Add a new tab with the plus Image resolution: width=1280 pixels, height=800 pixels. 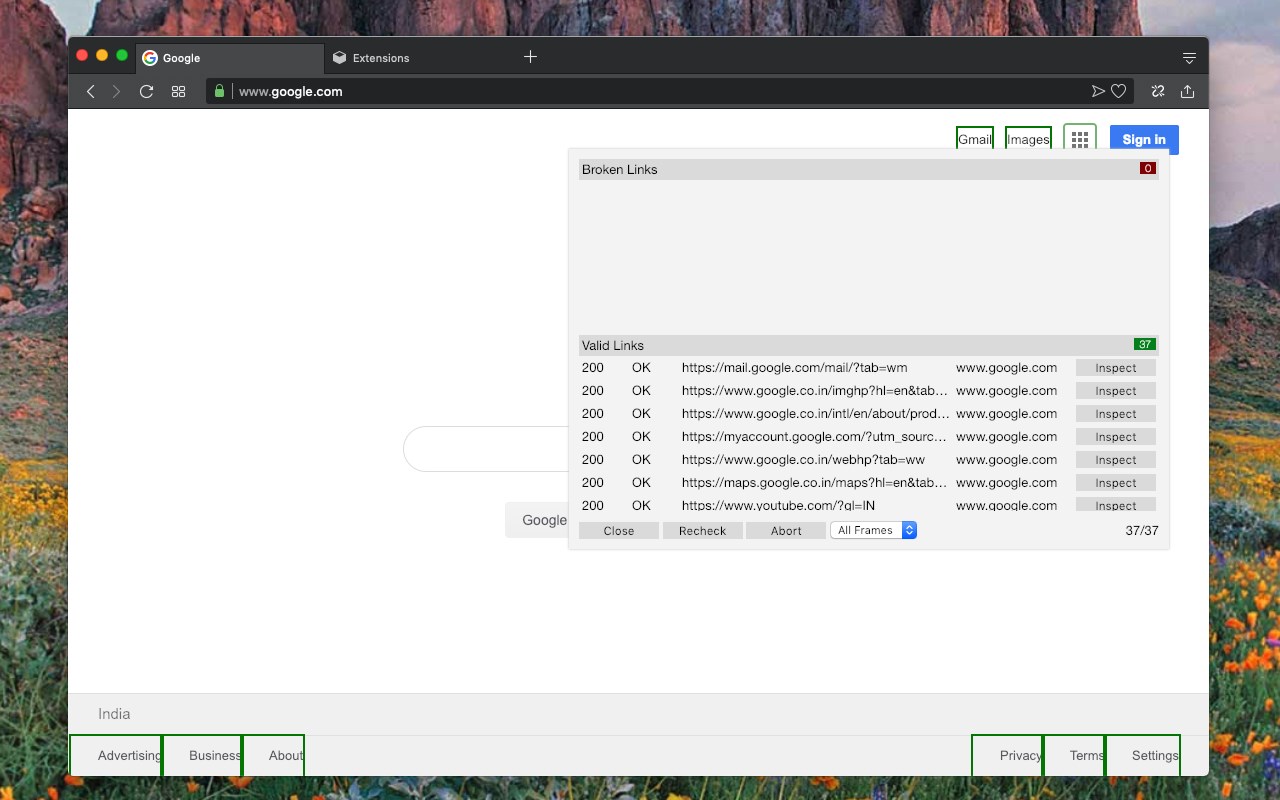530,57
